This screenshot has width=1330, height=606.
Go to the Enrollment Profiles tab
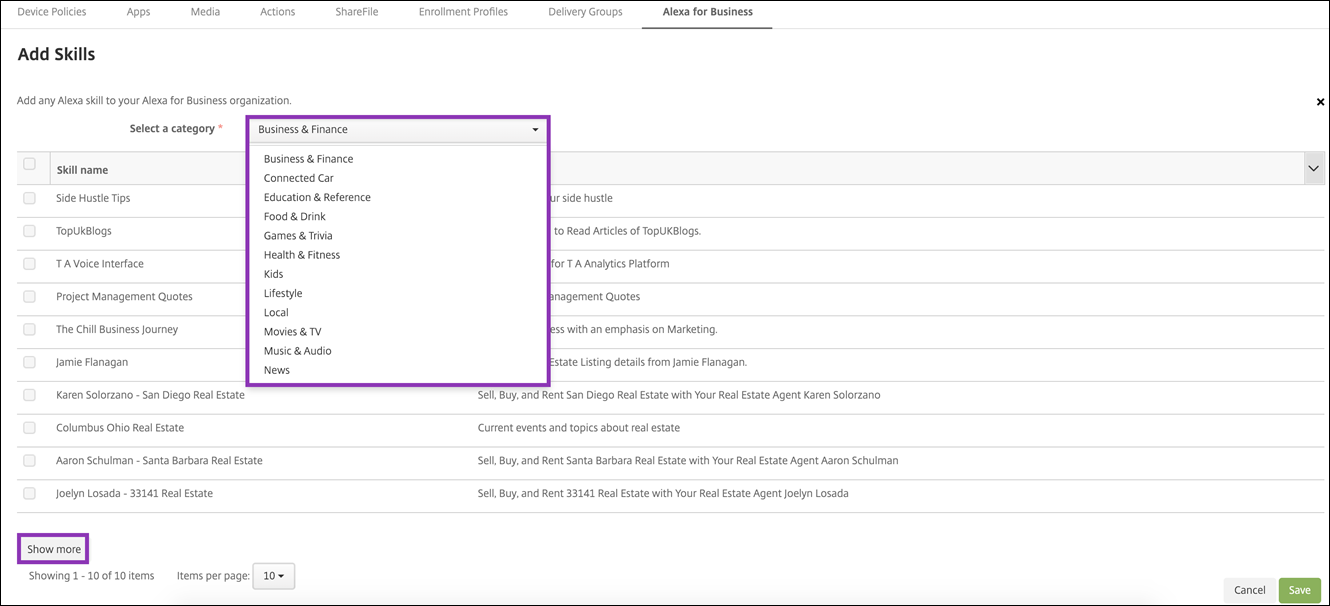pyautogui.click(x=463, y=12)
